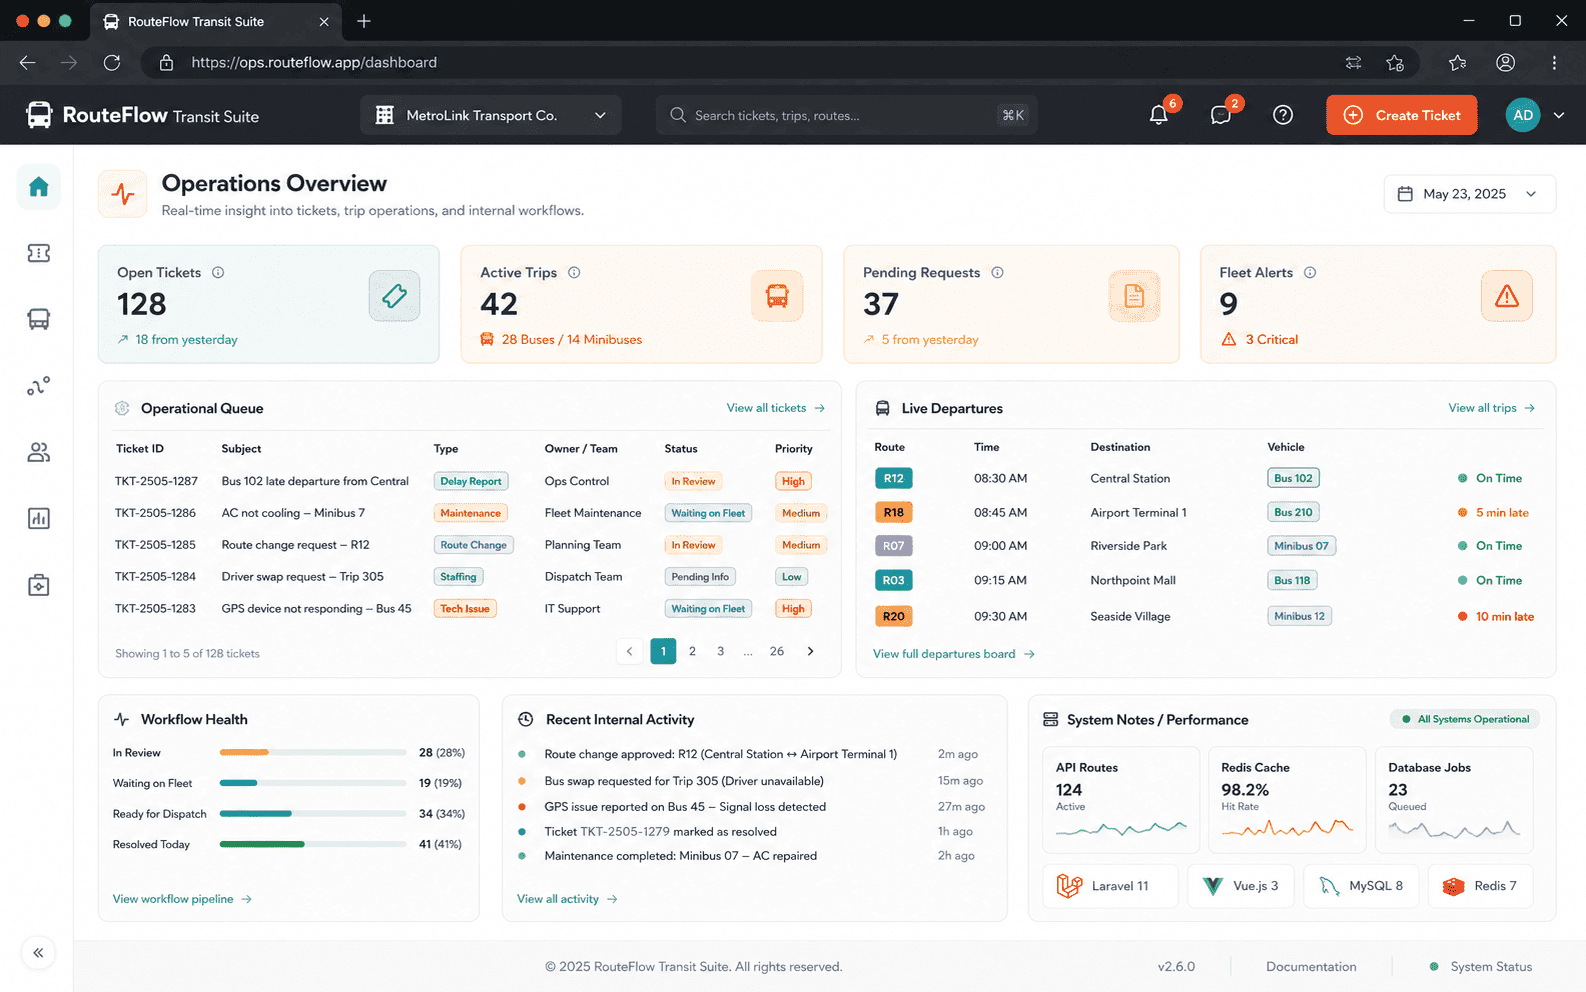Open a new browser tab
This screenshot has width=1586, height=992.
coord(364,21)
